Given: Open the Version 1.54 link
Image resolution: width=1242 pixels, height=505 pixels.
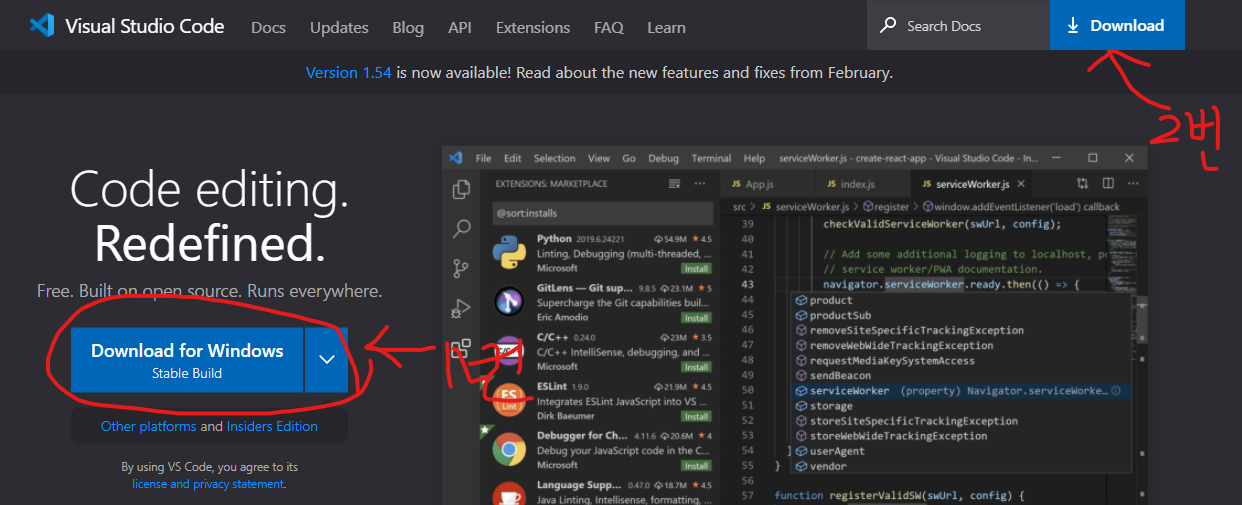Looking at the screenshot, I should point(349,72).
